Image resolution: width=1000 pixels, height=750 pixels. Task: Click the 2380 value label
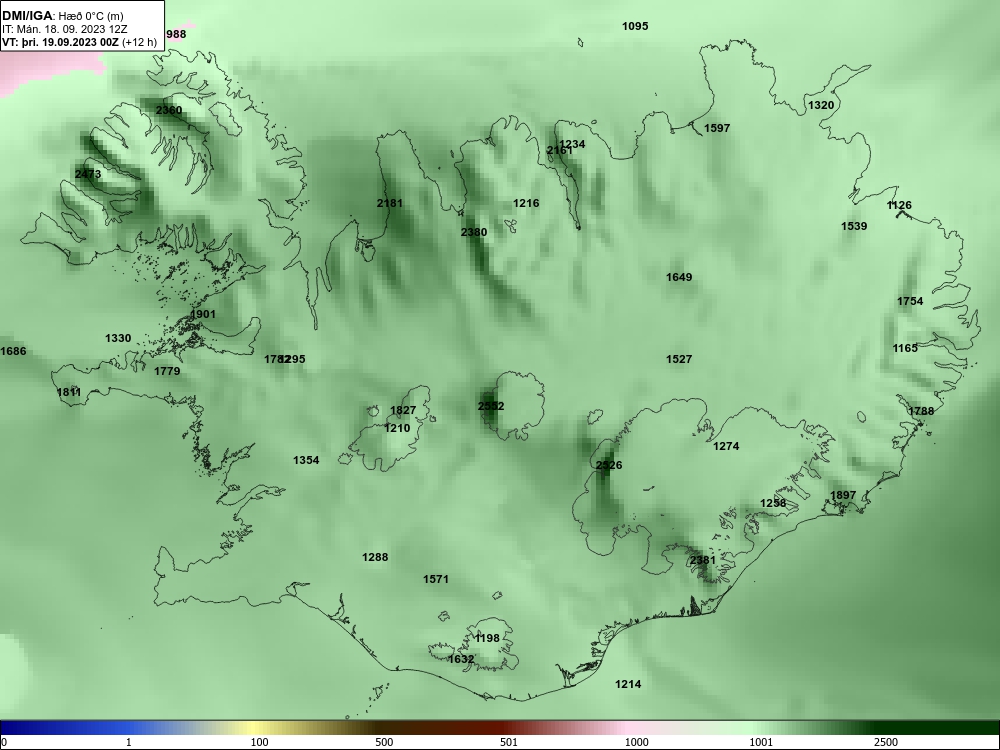pyautogui.click(x=474, y=232)
